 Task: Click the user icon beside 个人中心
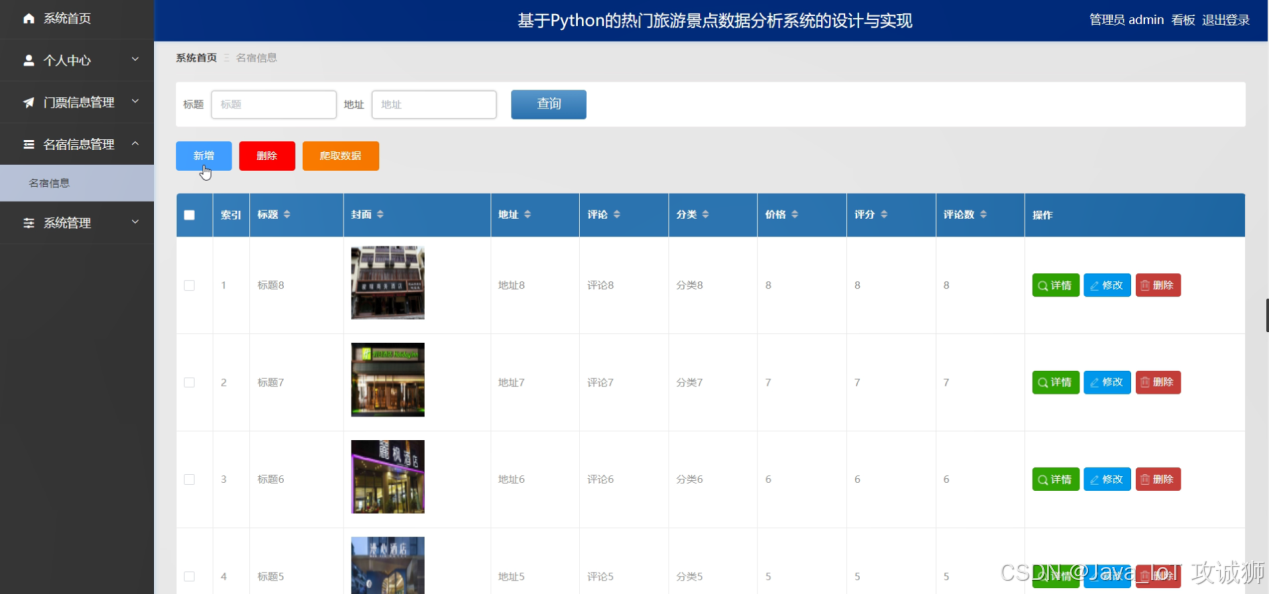29,61
